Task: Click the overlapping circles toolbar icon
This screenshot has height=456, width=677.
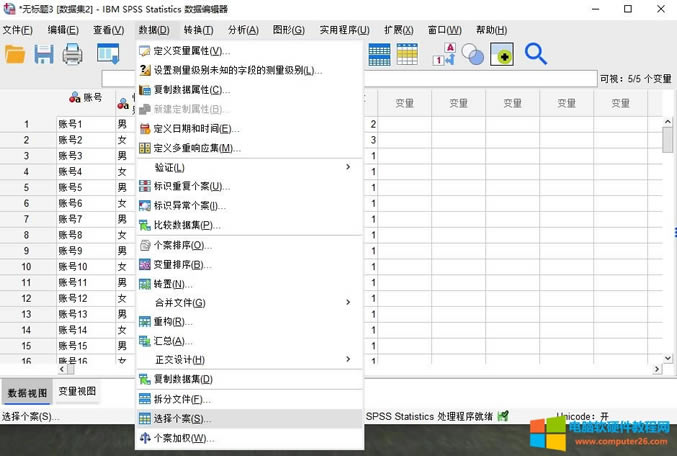Action: coord(473,55)
